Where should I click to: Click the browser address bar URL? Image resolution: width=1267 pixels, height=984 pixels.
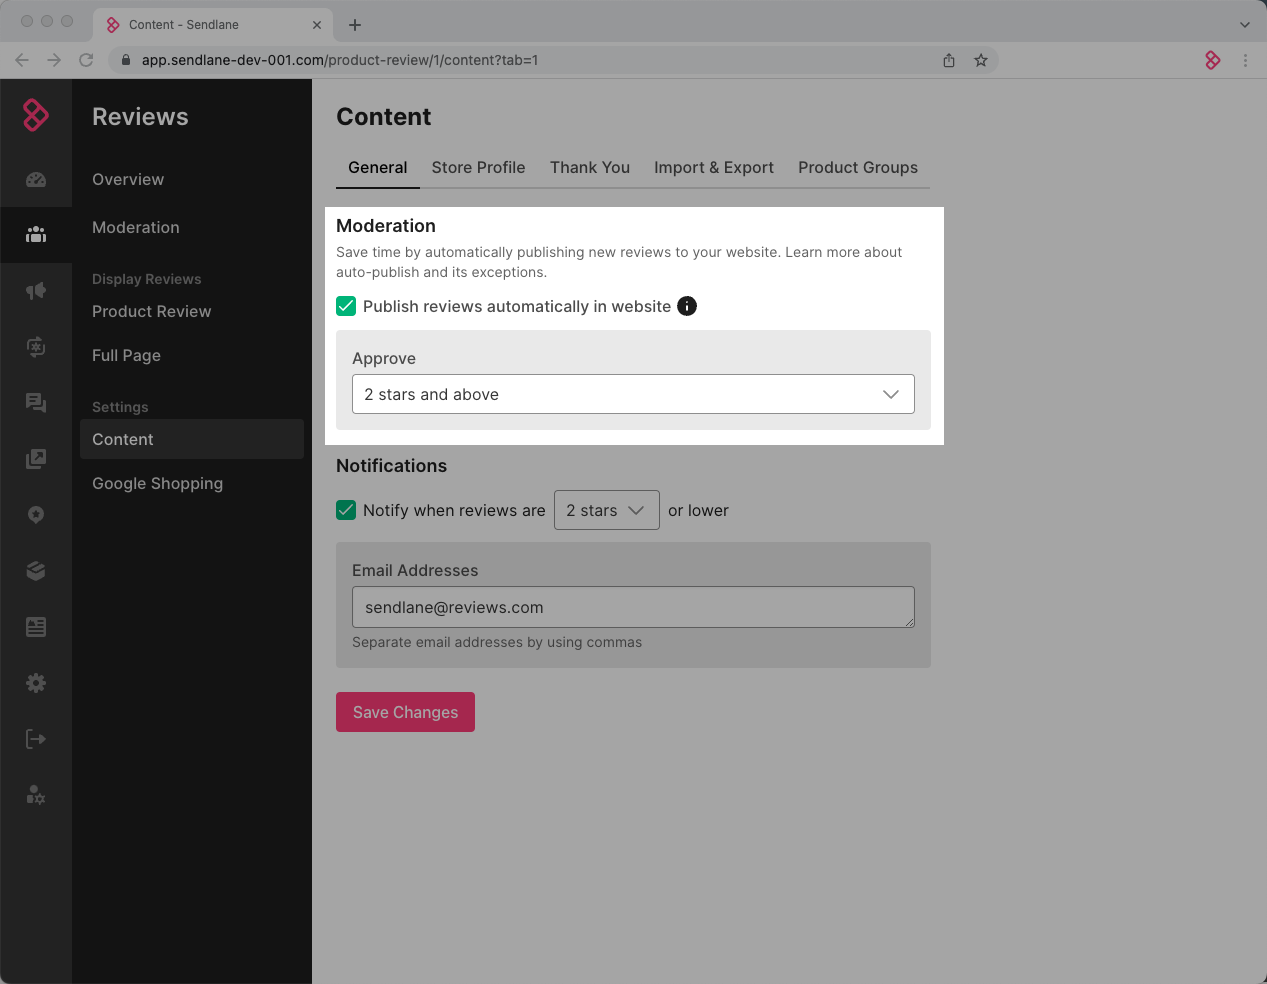340,60
